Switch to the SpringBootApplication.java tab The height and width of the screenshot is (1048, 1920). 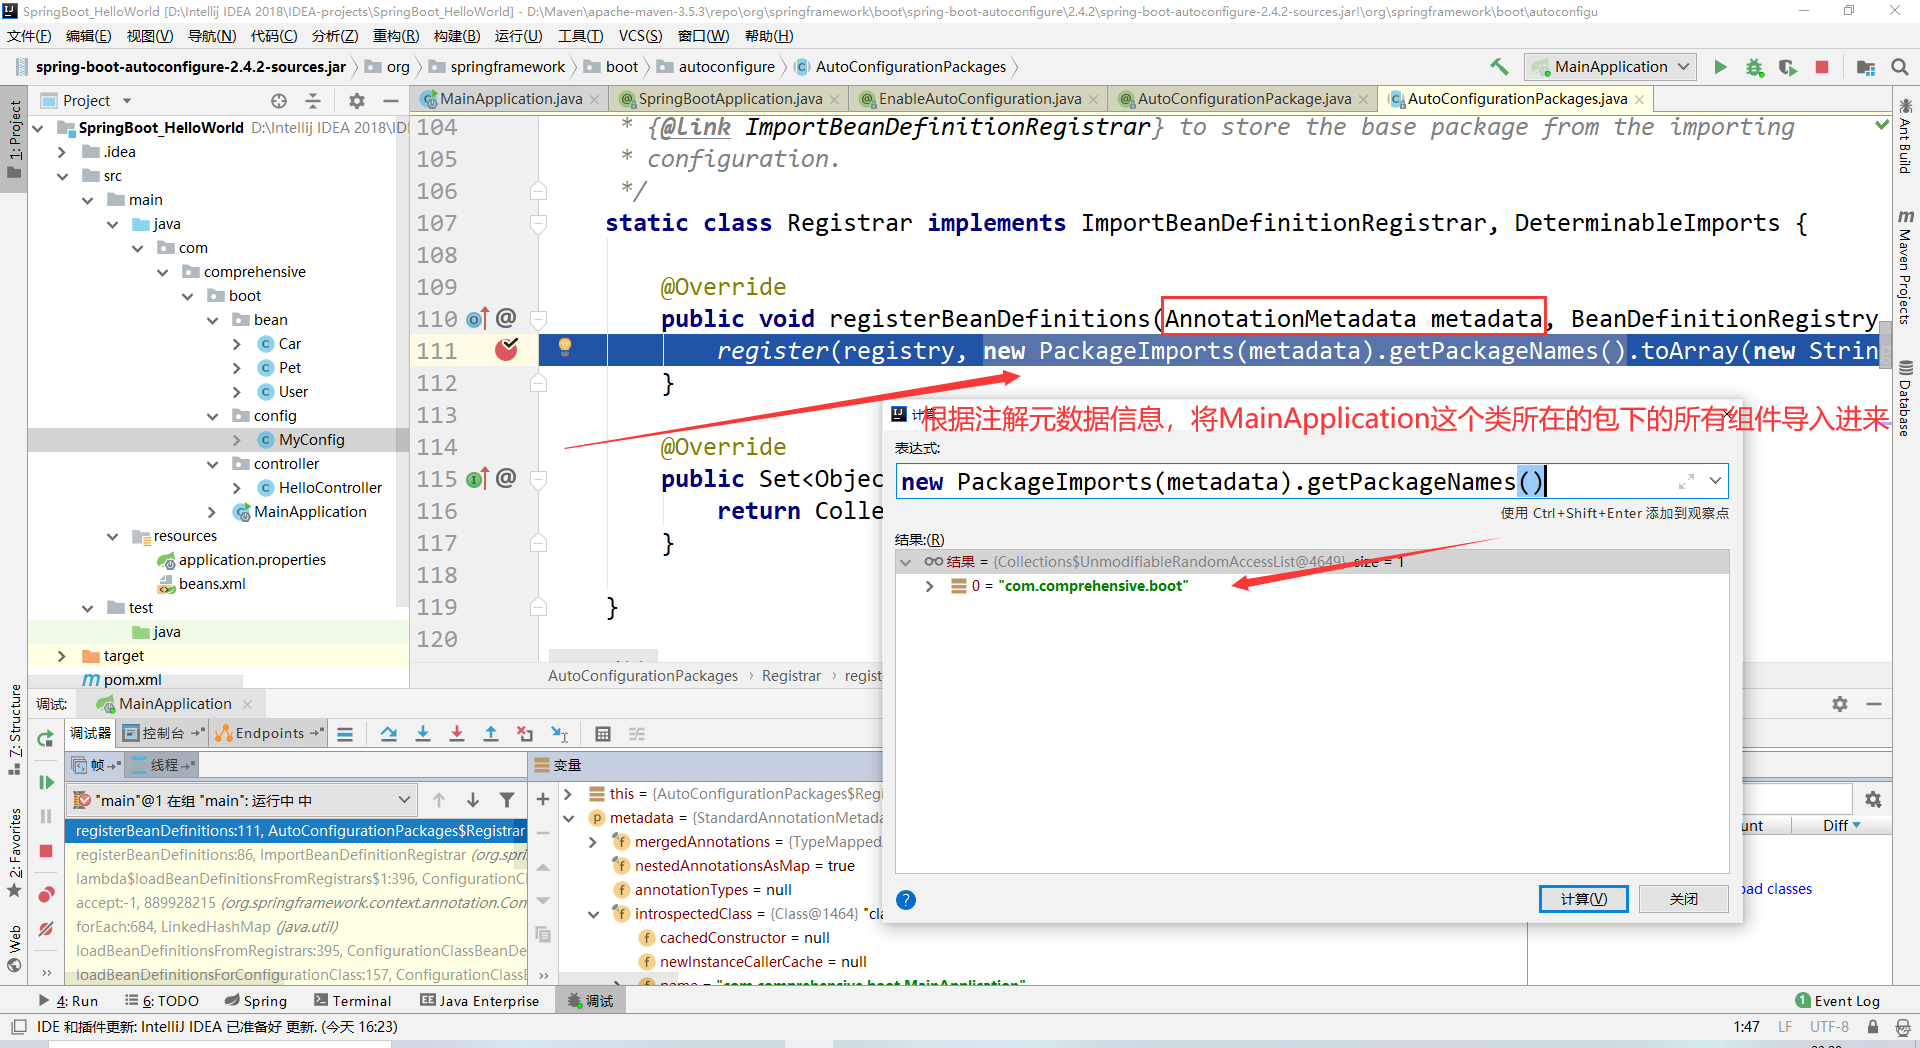coord(730,99)
